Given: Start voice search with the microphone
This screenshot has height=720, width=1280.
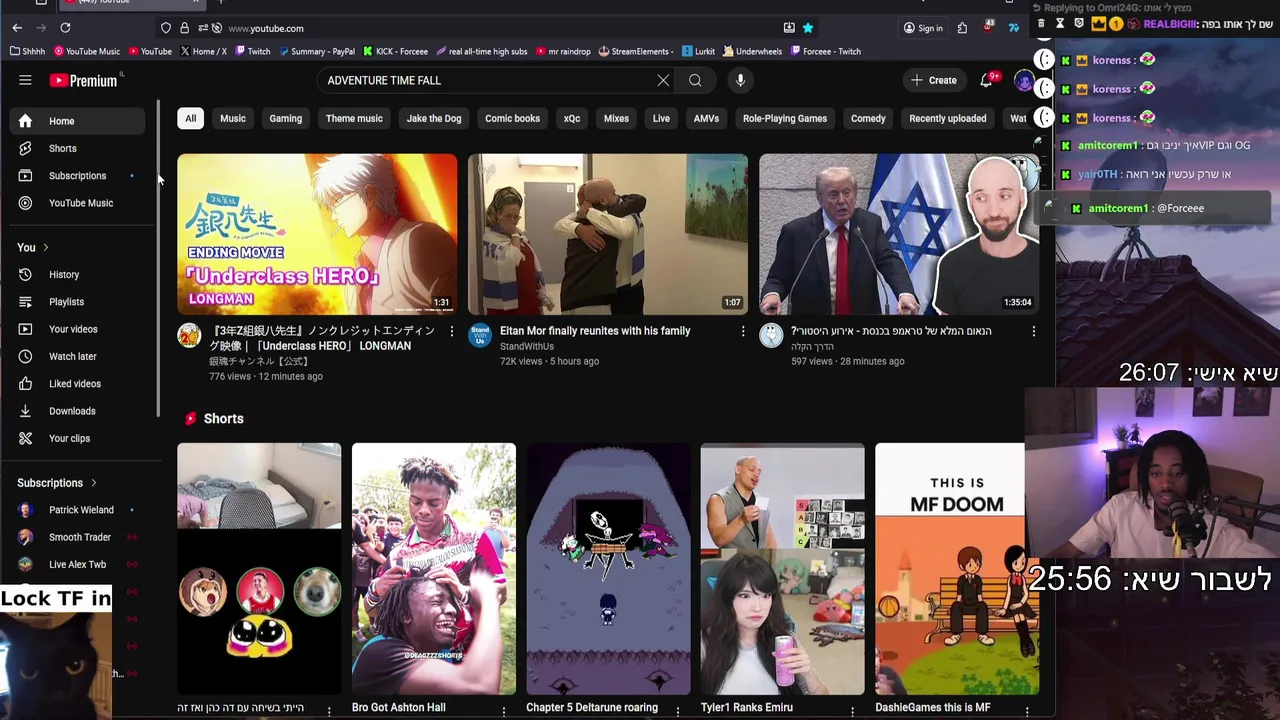Looking at the screenshot, I should pyautogui.click(x=740, y=80).
